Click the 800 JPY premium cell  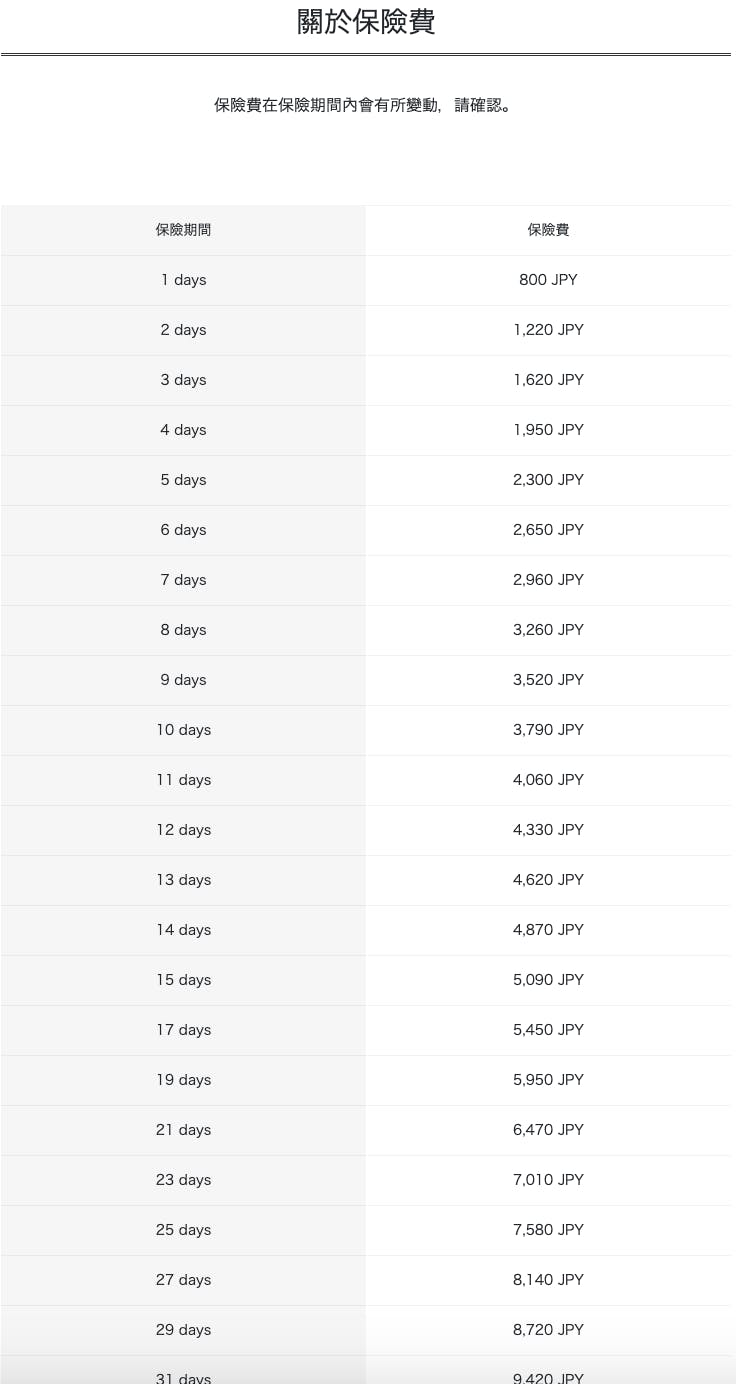point(548,280)
